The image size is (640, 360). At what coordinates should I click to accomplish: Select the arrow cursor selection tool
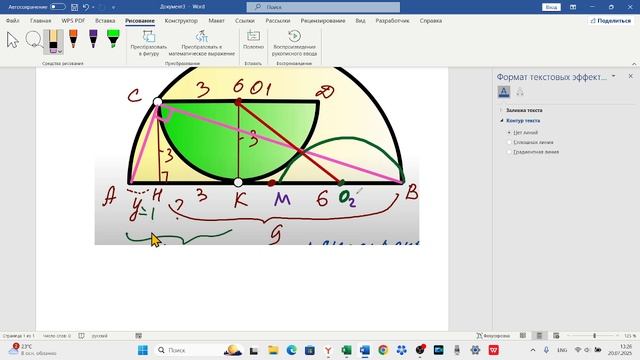point(13,40)
